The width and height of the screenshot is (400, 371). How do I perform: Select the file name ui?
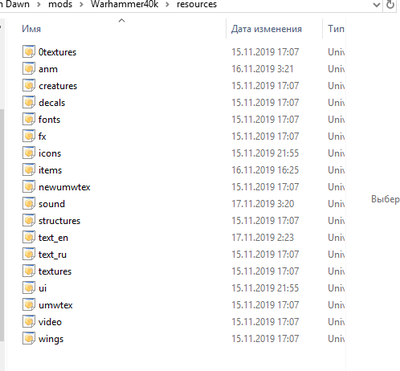point(43,288)
